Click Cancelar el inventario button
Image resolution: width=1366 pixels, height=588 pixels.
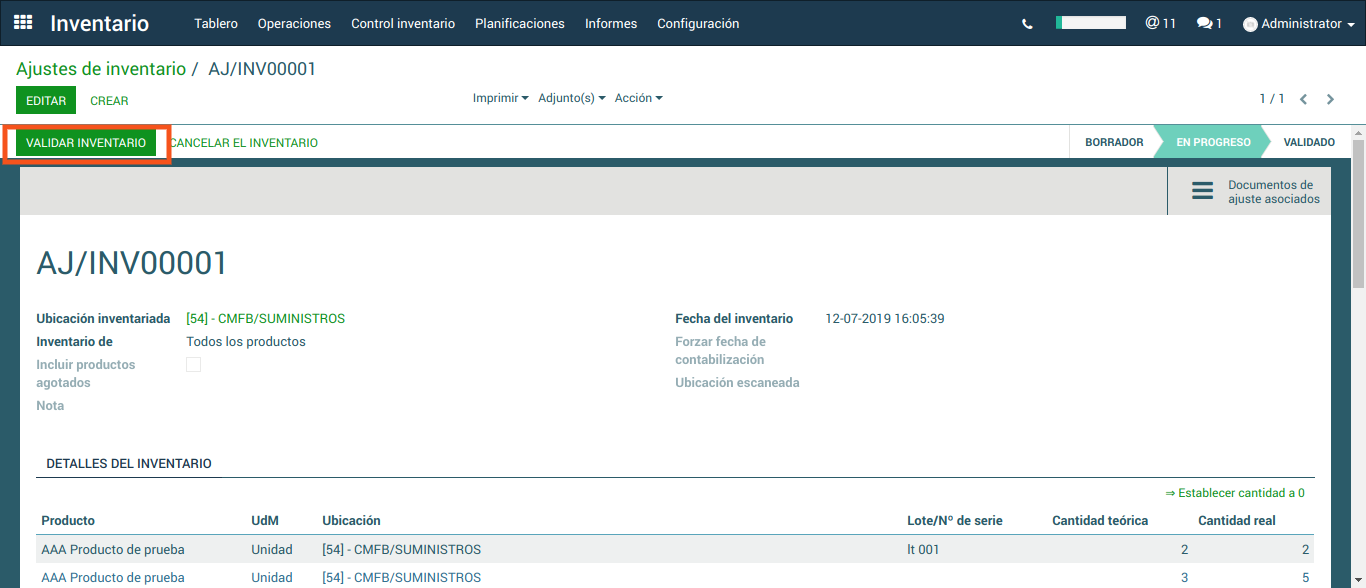point(244,143)
